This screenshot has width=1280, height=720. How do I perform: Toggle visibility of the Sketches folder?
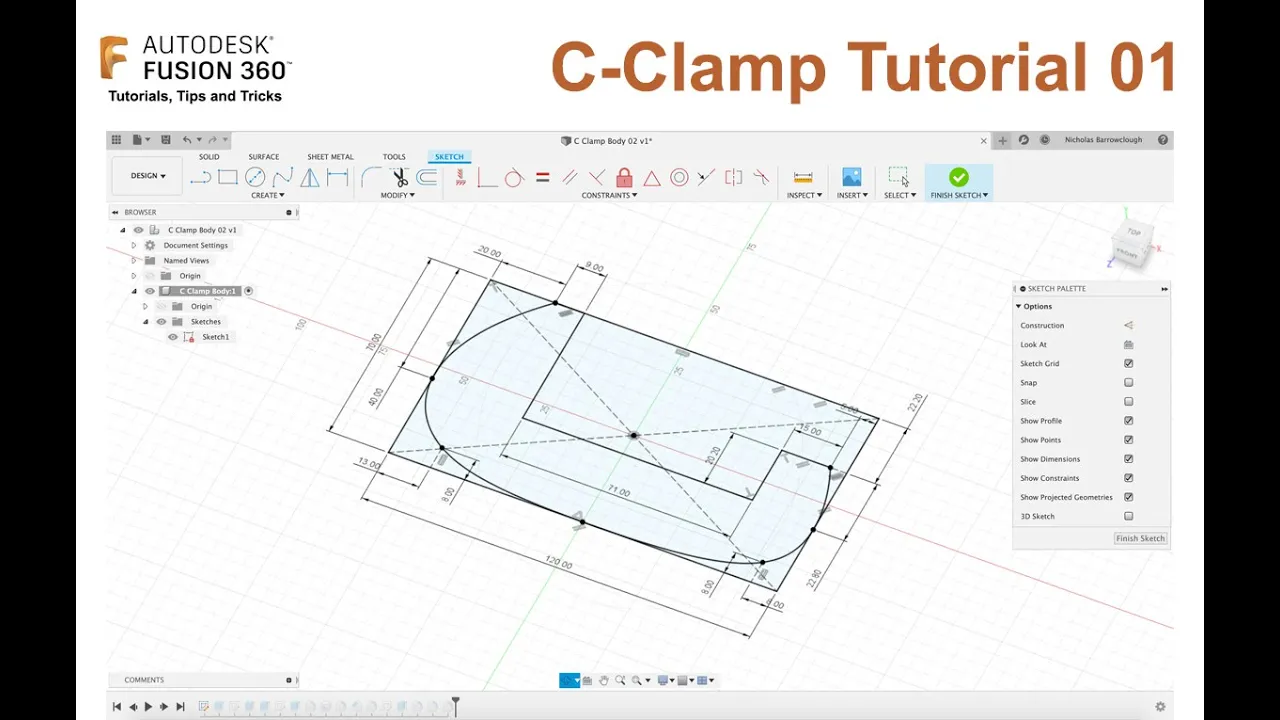point(161,322)
